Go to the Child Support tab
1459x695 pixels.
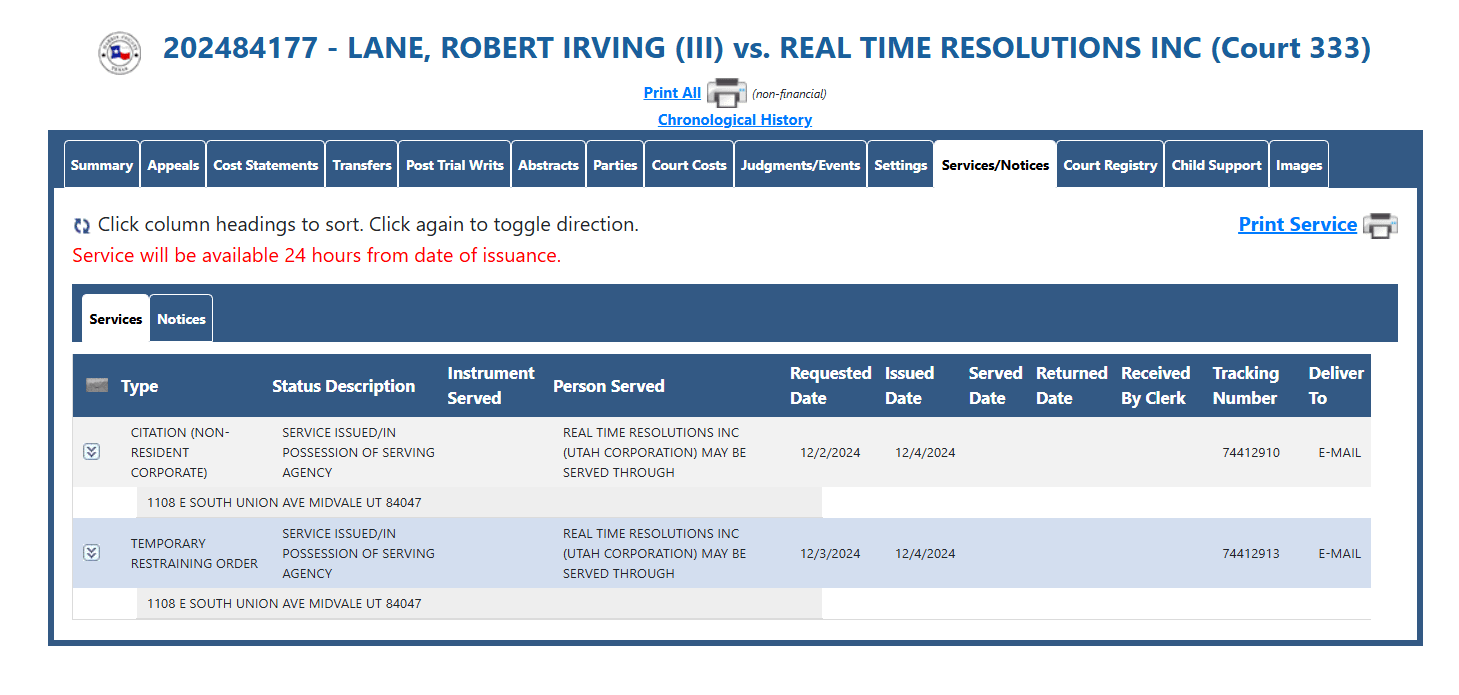coord(1217,165)
